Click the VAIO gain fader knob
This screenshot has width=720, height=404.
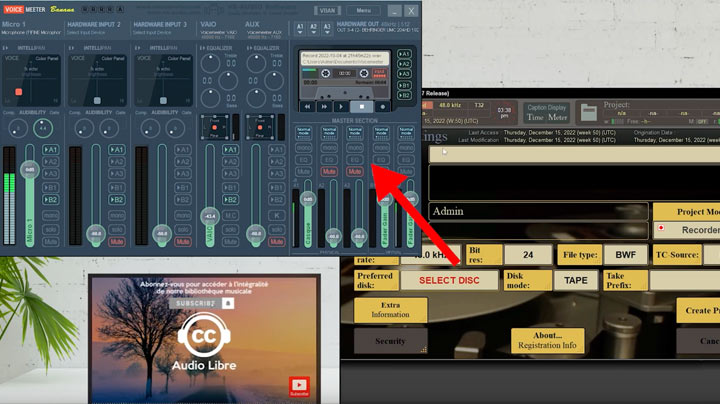point(210,216)
